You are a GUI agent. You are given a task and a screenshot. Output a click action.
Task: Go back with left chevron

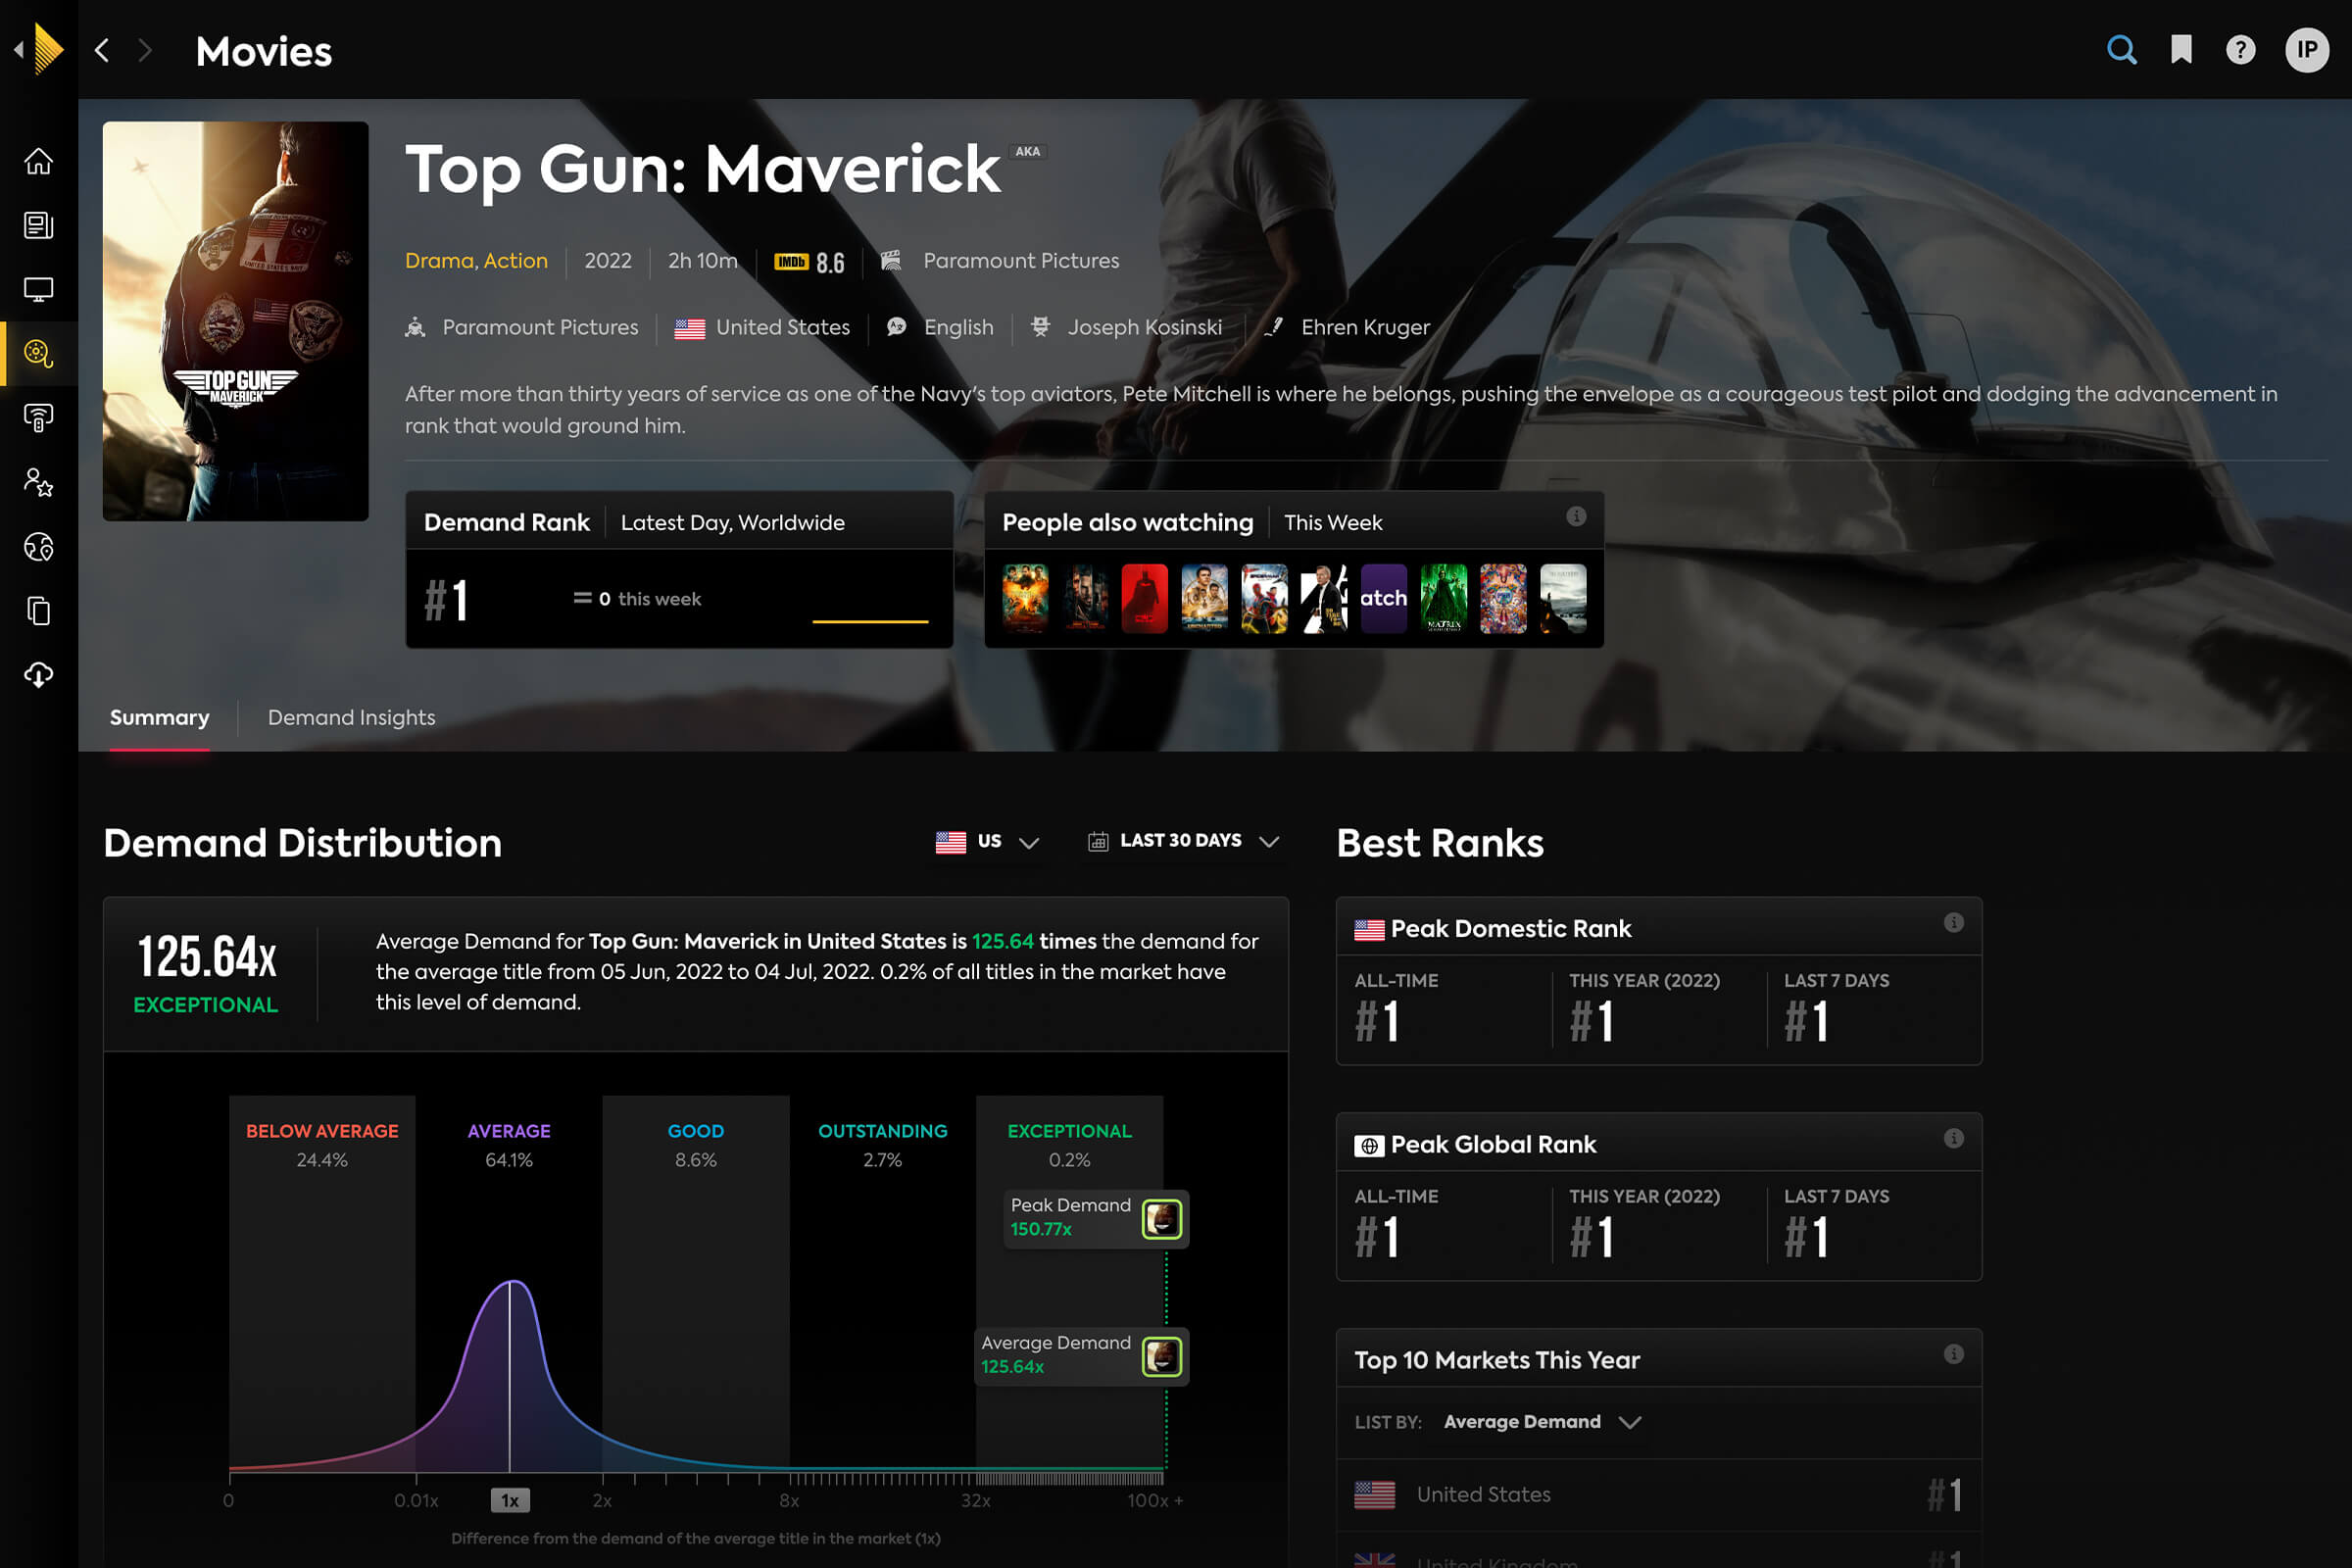coord(102,50)
